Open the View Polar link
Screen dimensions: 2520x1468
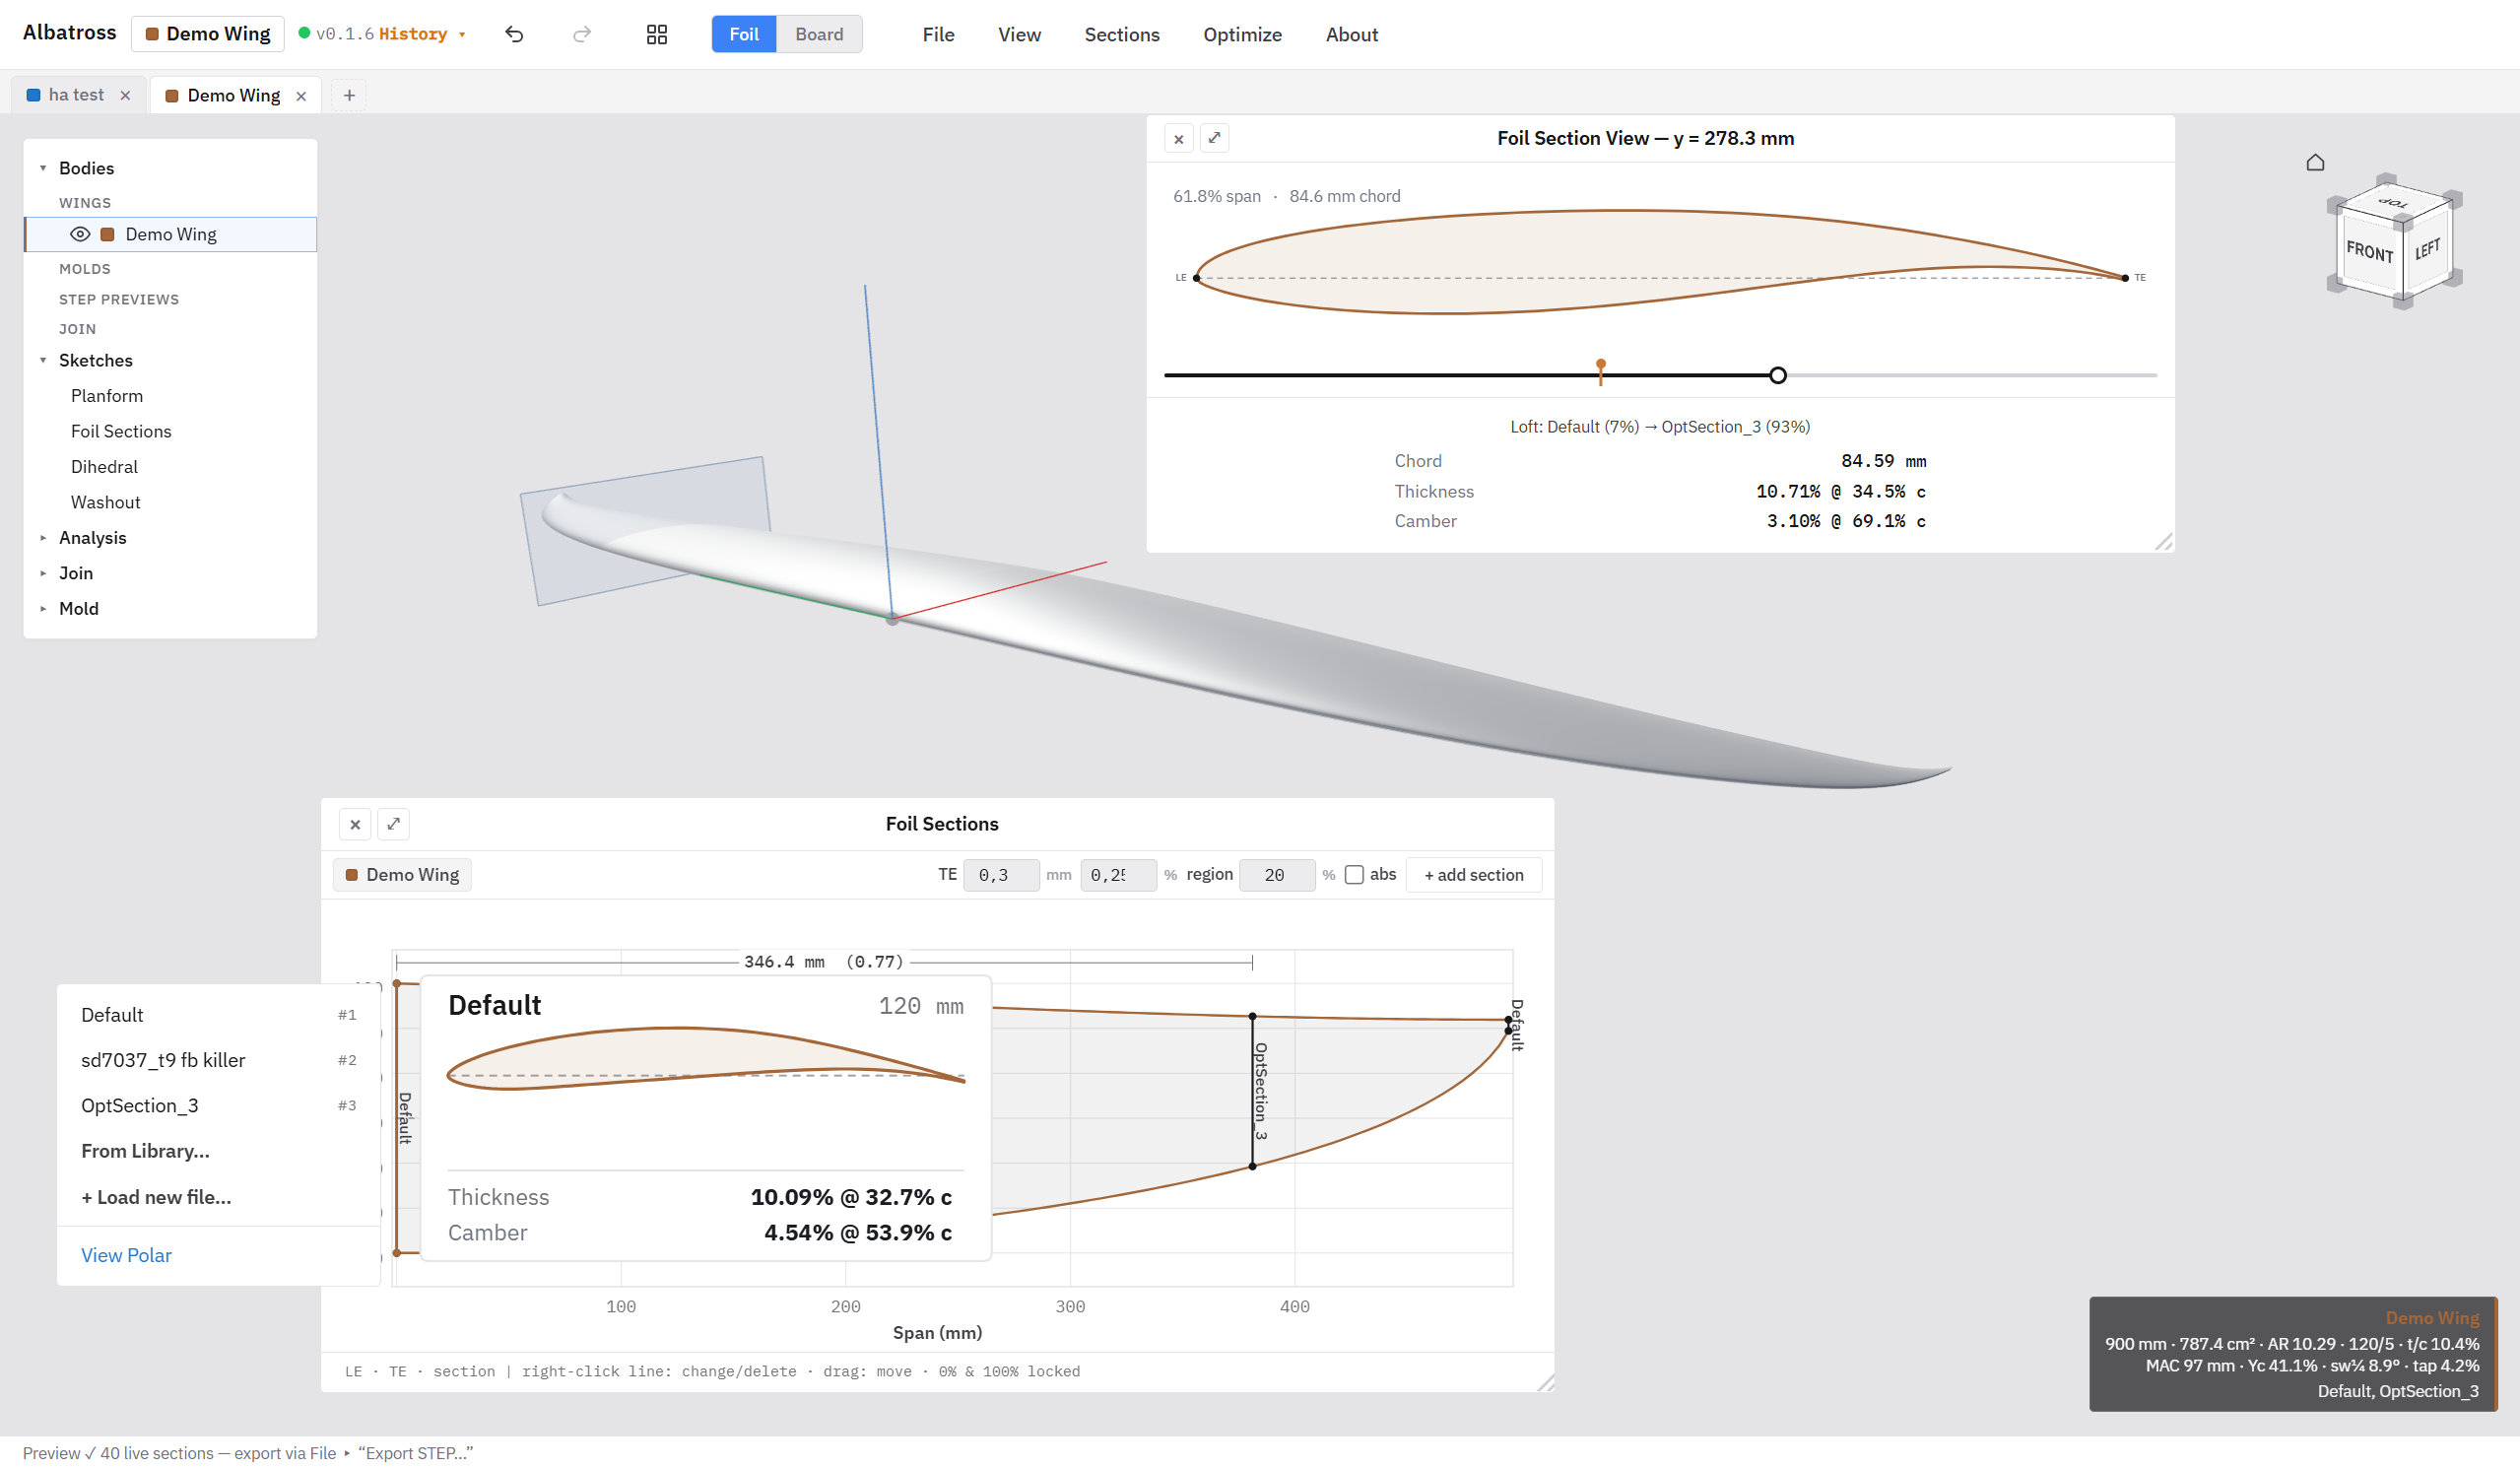126,1256
